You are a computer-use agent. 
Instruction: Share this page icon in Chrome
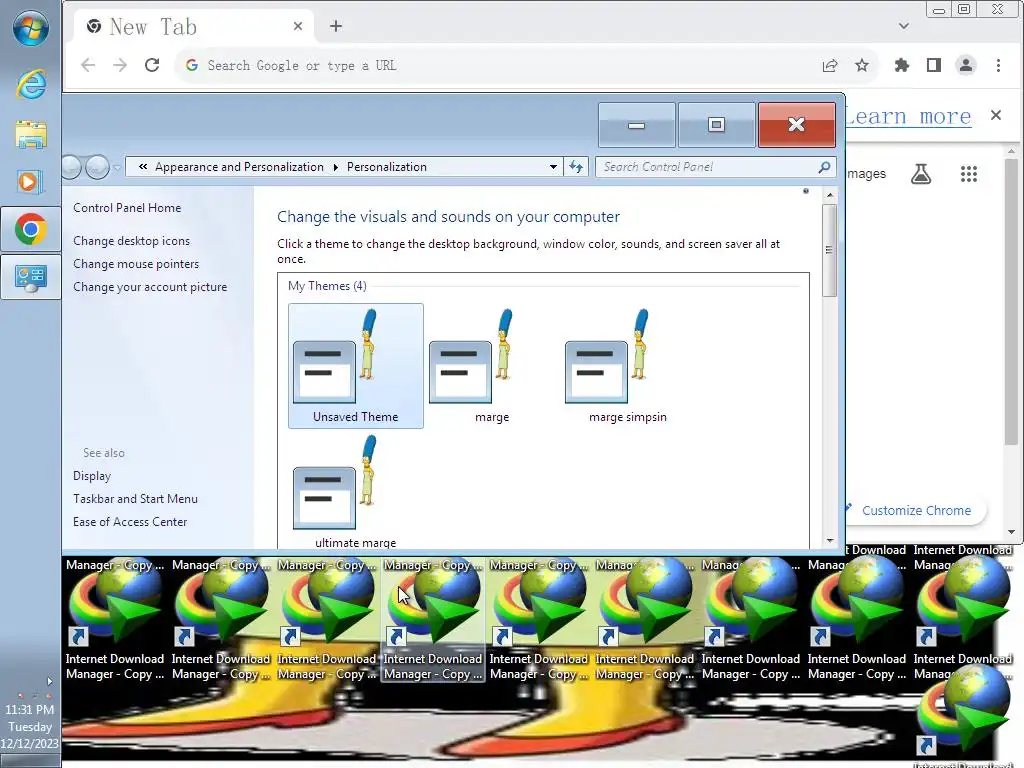[x=830, y=65]
